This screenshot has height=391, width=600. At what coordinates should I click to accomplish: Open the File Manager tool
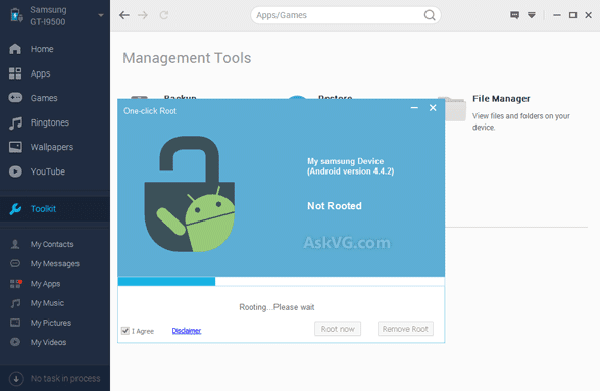[x=501, y=99]
